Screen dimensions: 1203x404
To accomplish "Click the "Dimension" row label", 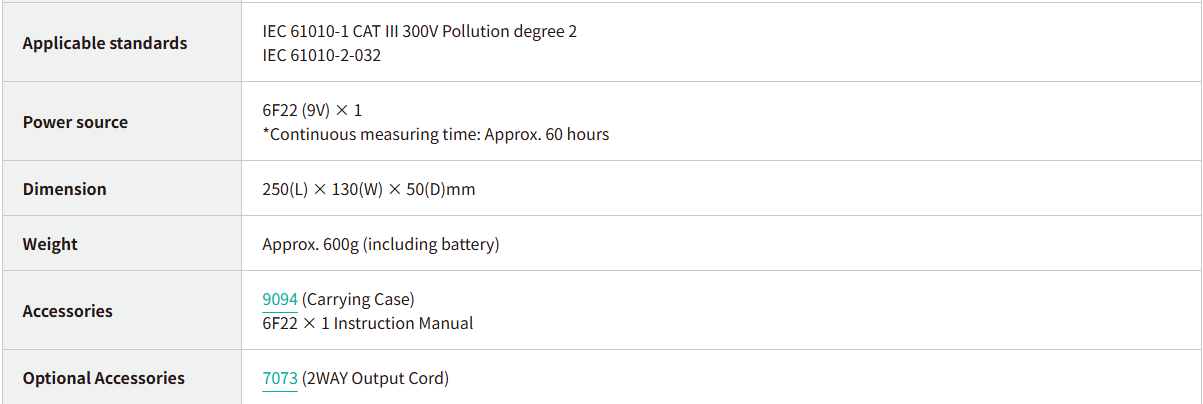I will pyautogui.click(x=64, y=189).
